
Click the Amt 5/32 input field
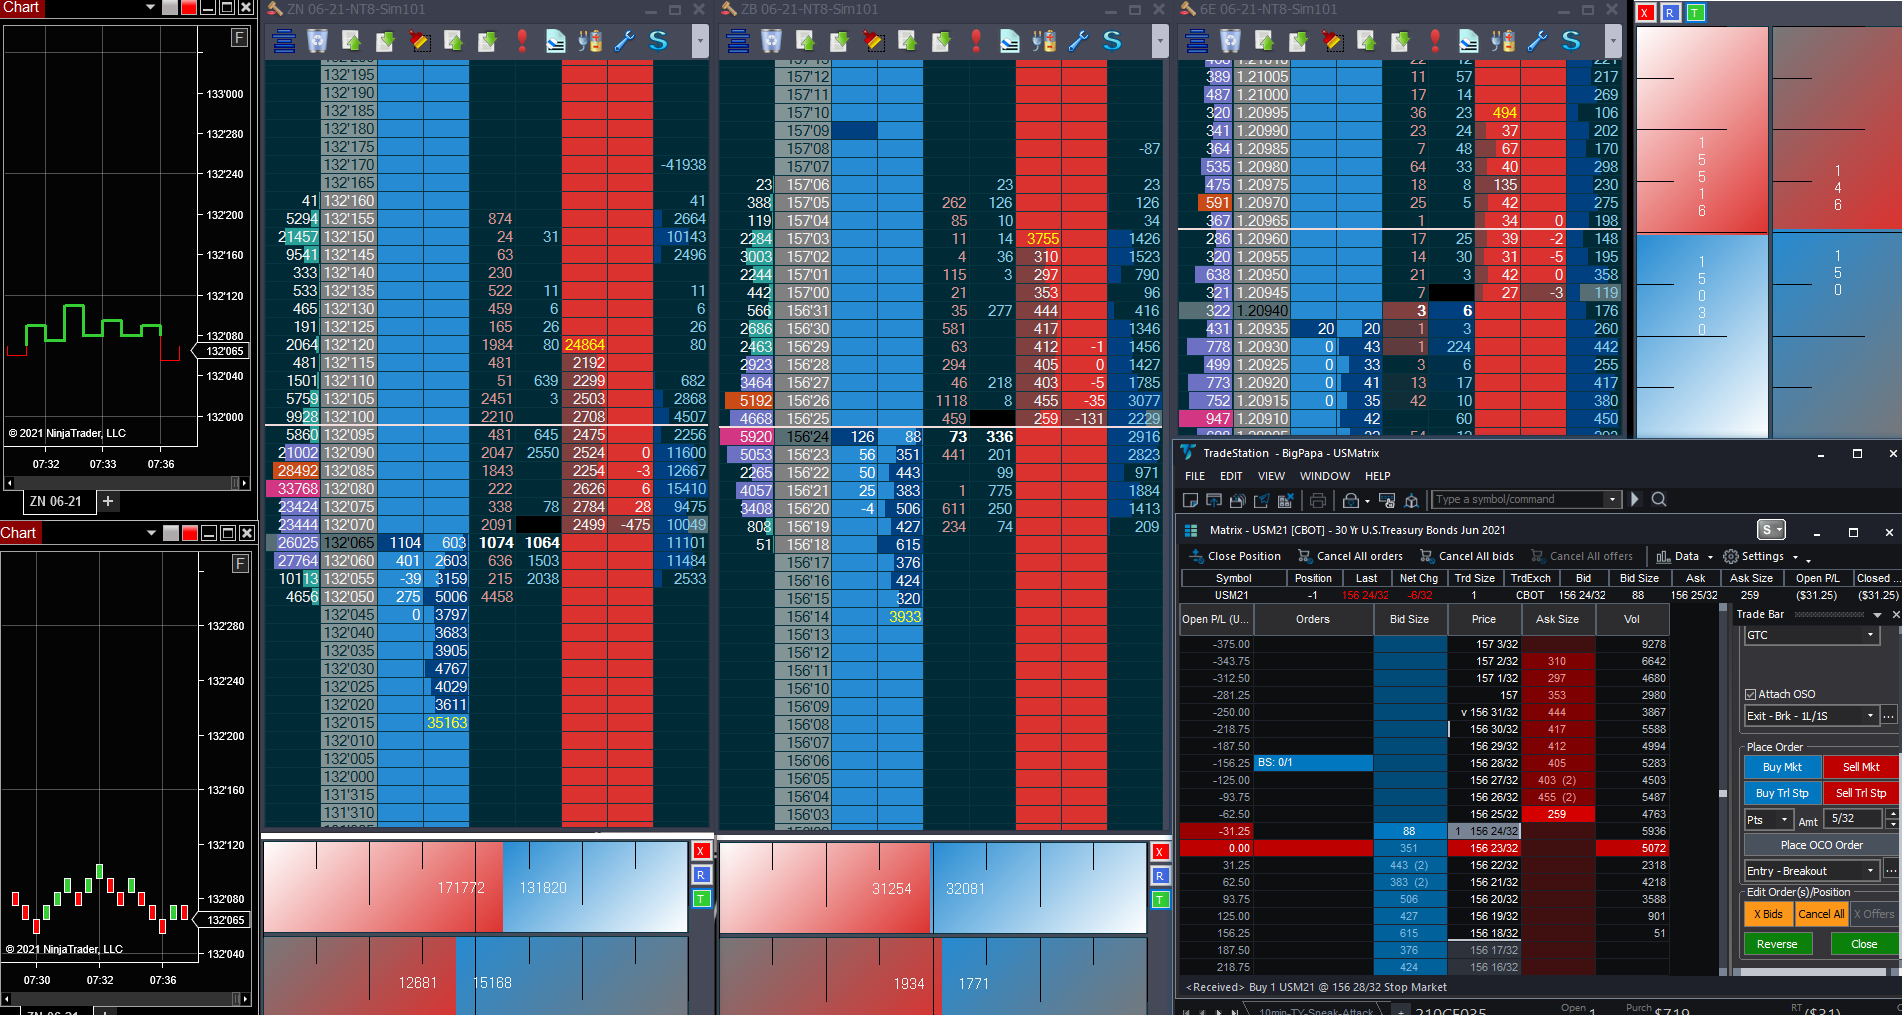(x=1855, y=819)
